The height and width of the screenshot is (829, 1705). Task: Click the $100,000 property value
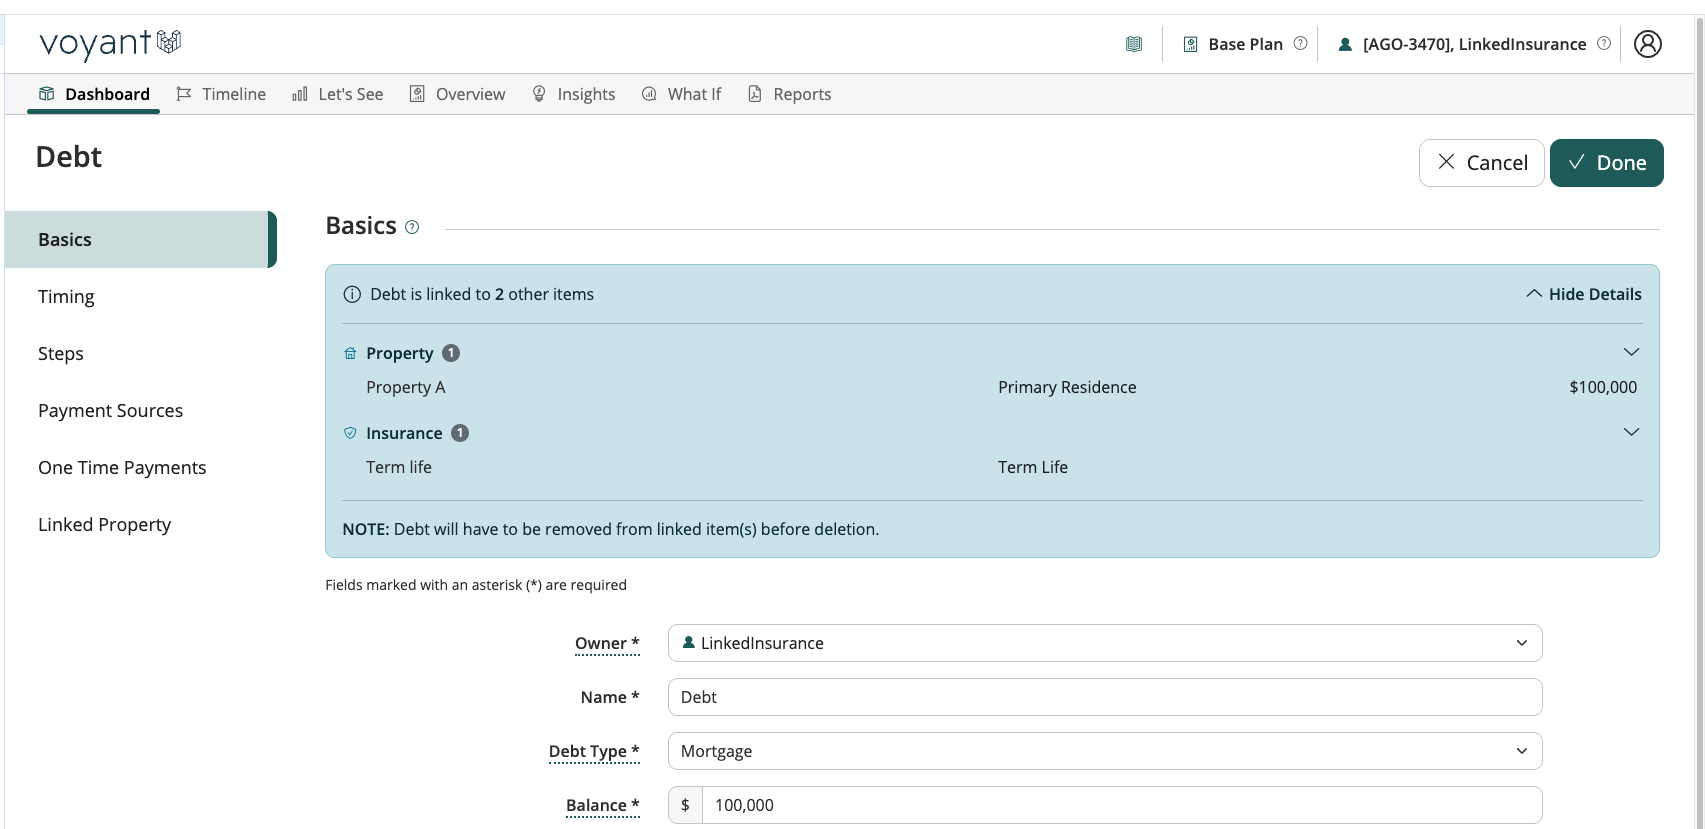1603,387
